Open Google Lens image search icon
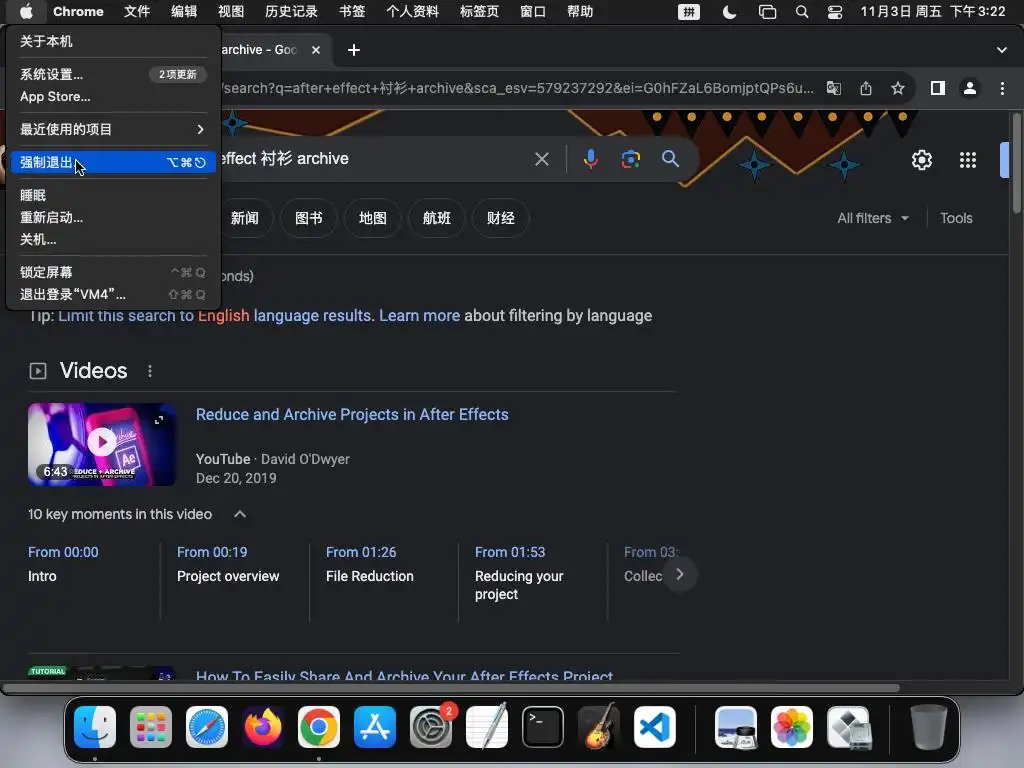The width and height of the screenshot is (1024, 768). click(x=630, y=159)
